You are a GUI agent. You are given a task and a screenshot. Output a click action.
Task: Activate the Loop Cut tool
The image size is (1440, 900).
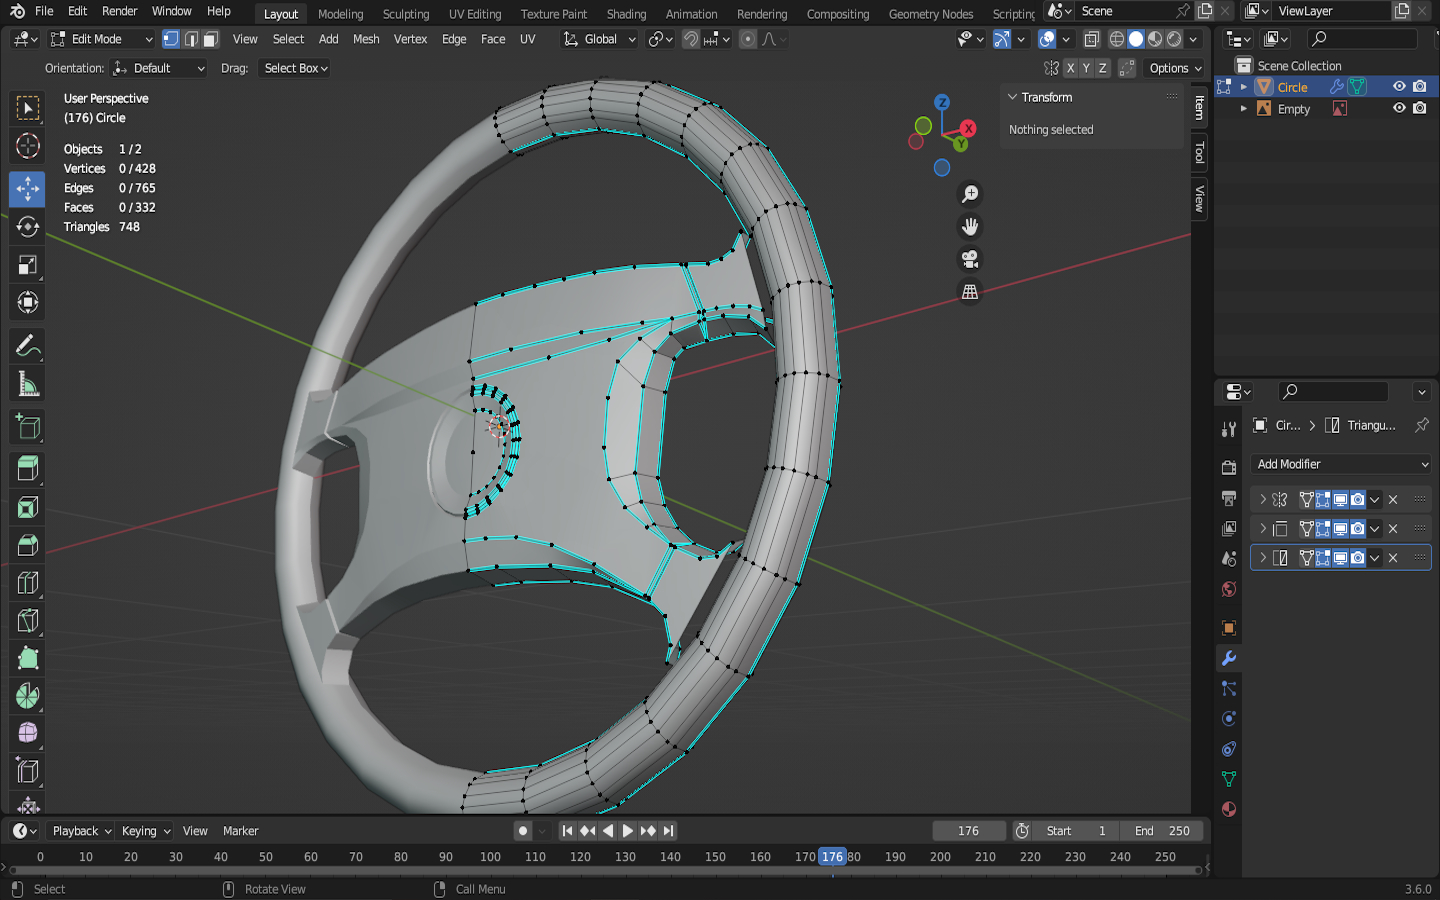tap(27, 583)
